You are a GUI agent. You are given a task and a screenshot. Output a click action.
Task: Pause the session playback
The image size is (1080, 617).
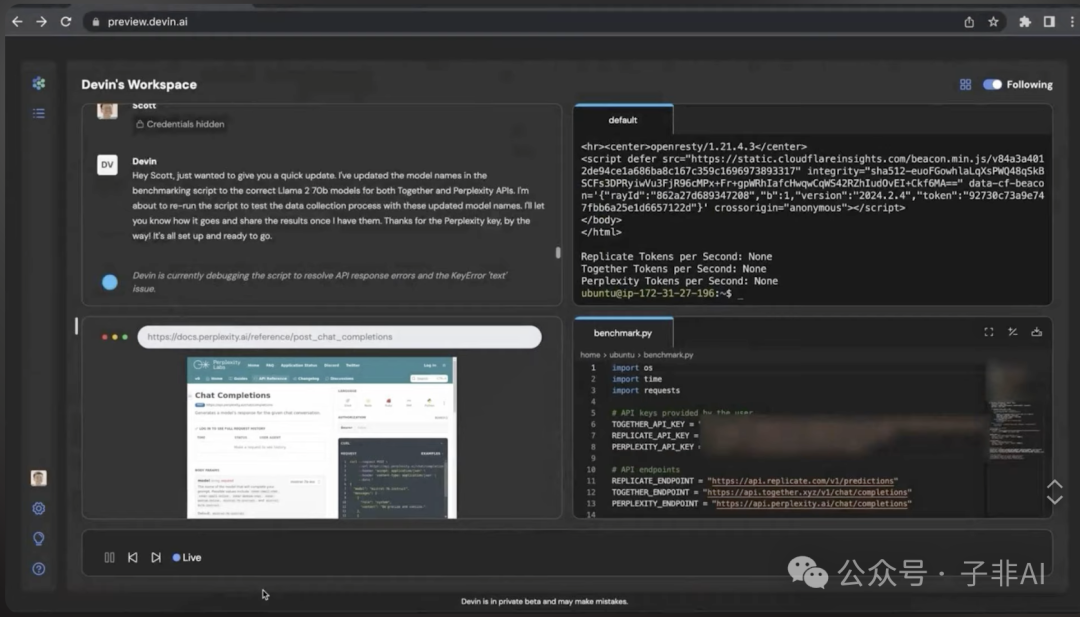tap(110, 557)
